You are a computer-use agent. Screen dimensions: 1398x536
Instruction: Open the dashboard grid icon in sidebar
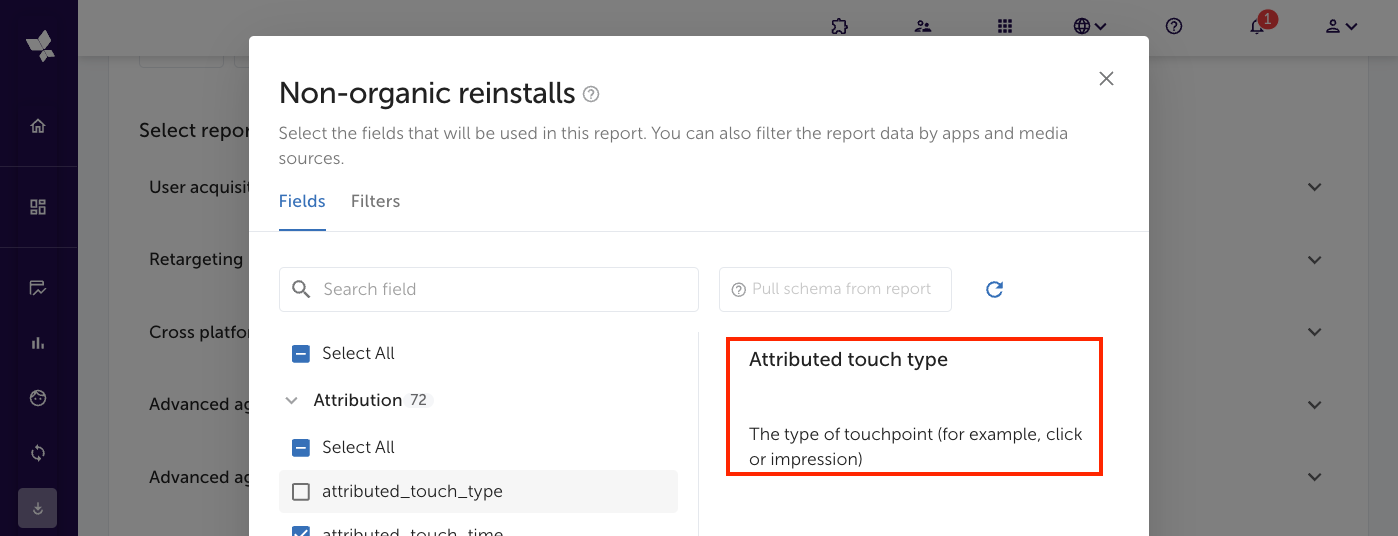click(38, 207)
